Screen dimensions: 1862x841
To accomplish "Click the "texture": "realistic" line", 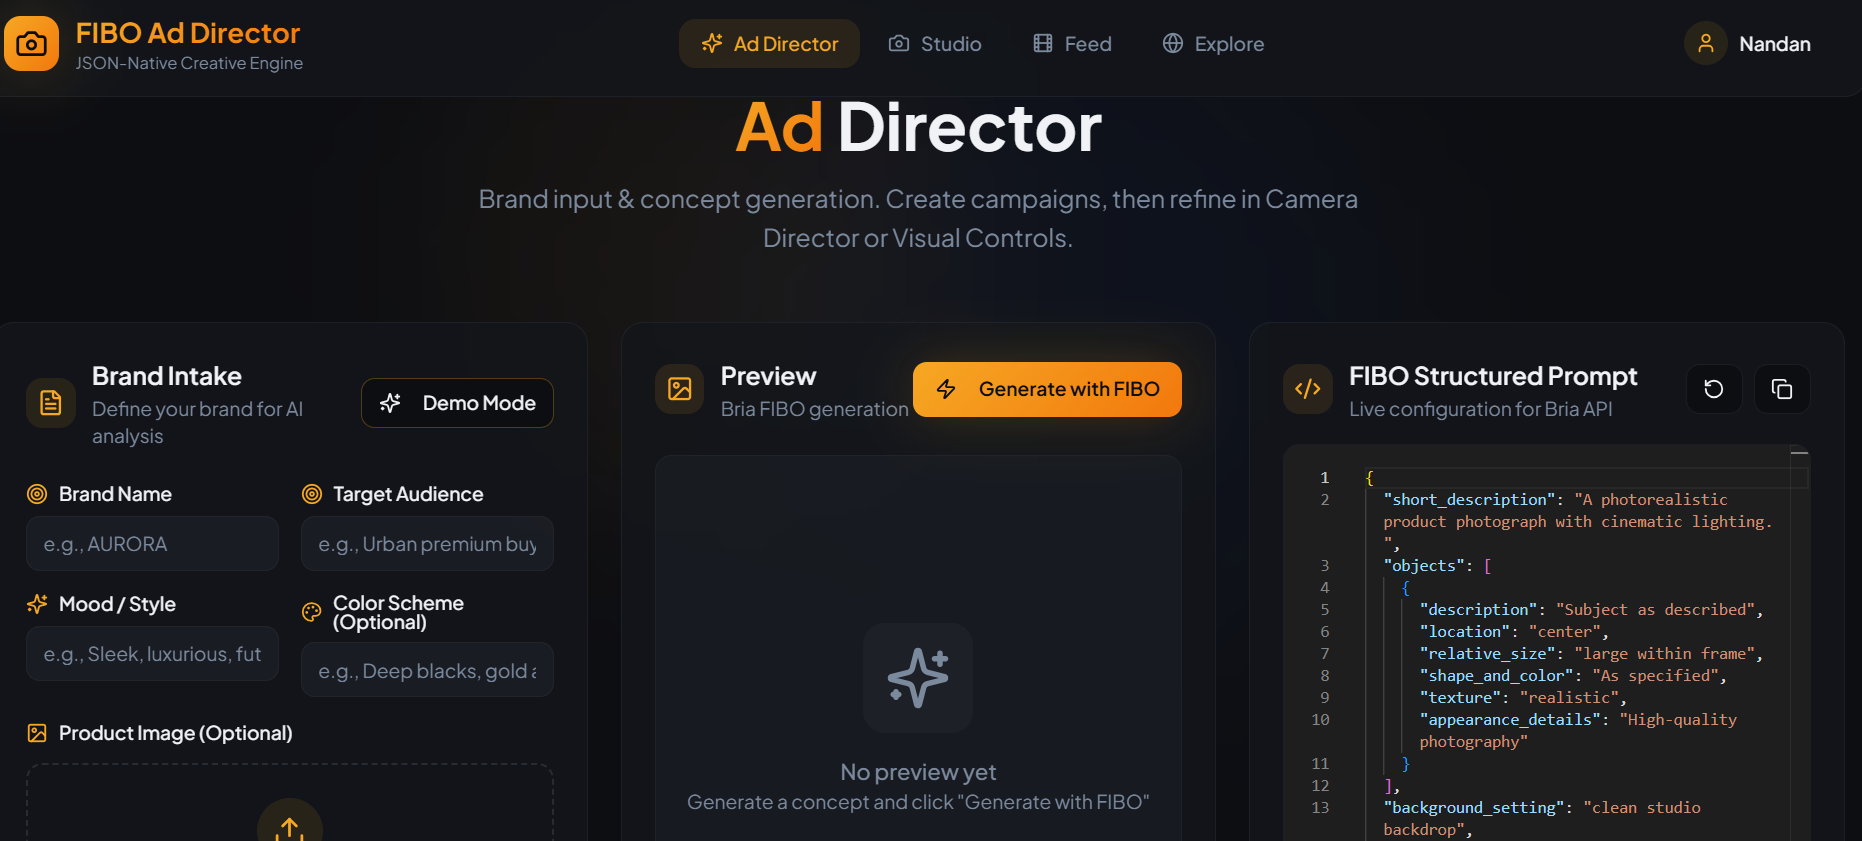I will [x=1523, y=698].
